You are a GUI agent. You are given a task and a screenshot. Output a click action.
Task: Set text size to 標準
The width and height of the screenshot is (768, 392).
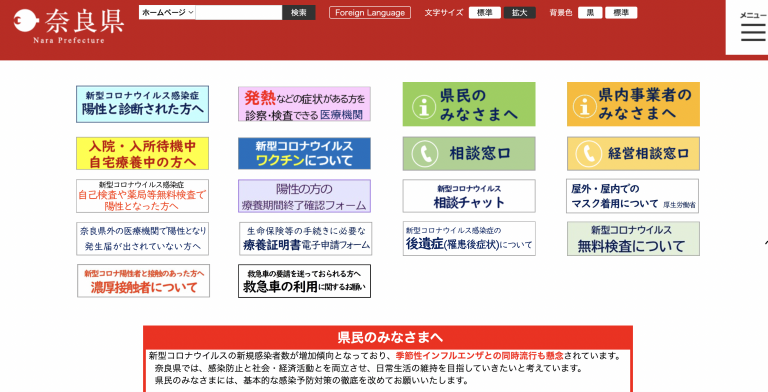pyautogui.click(x=484, y=13)
